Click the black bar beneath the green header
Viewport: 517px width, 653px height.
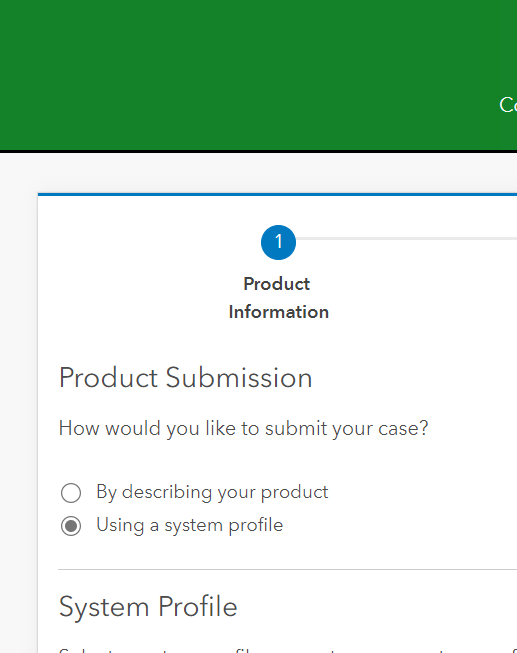[x=258, y=151]
